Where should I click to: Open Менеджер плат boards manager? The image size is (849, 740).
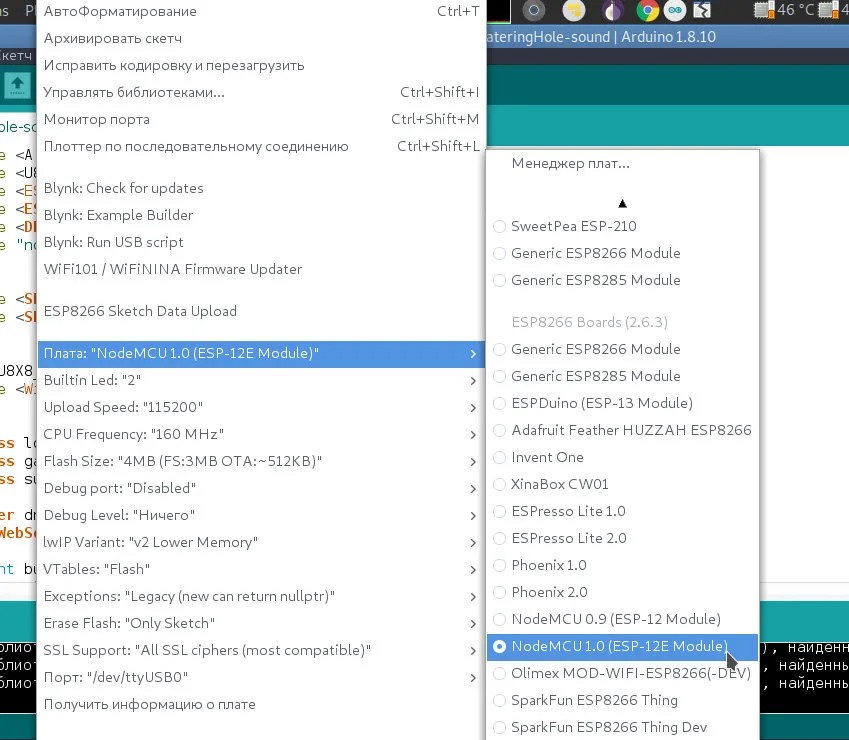570,162
